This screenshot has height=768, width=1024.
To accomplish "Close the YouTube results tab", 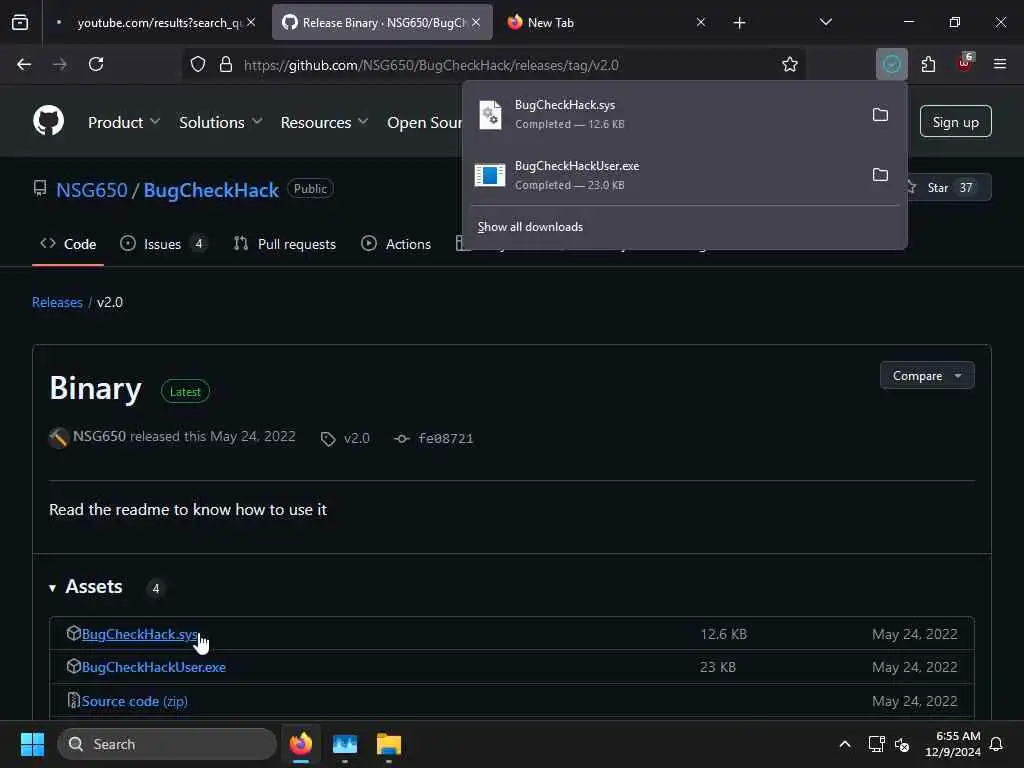I will [251, 22].
